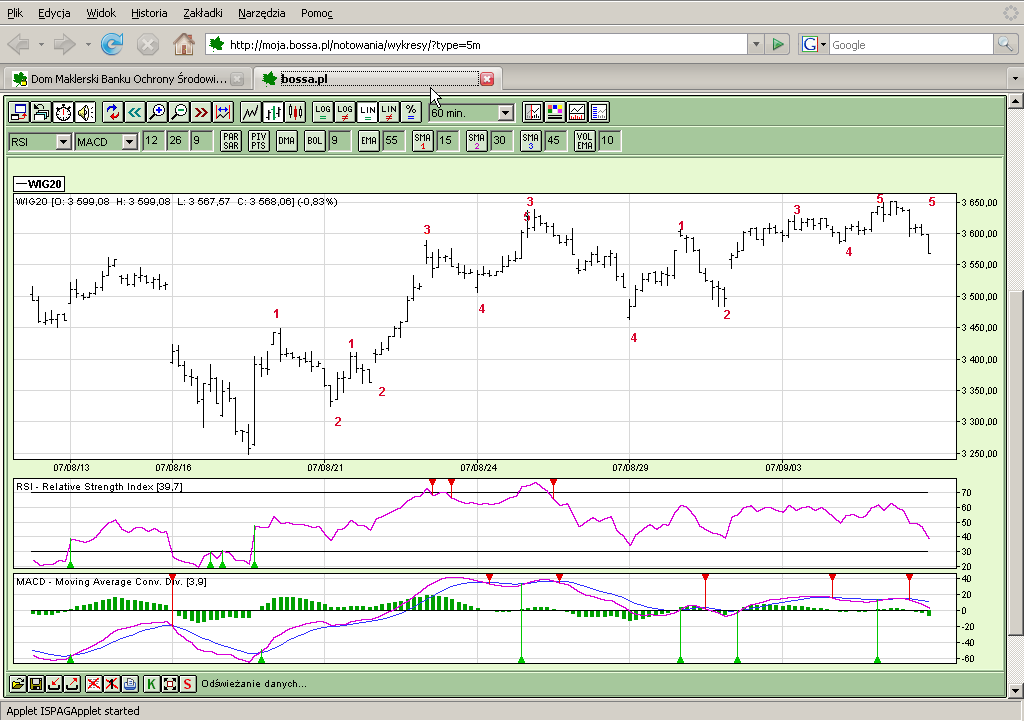This screenshot has height=721, width=1024.
Task: Click the refresh arrows icon in chart toolbar
Action: click(x=112, y=113)
